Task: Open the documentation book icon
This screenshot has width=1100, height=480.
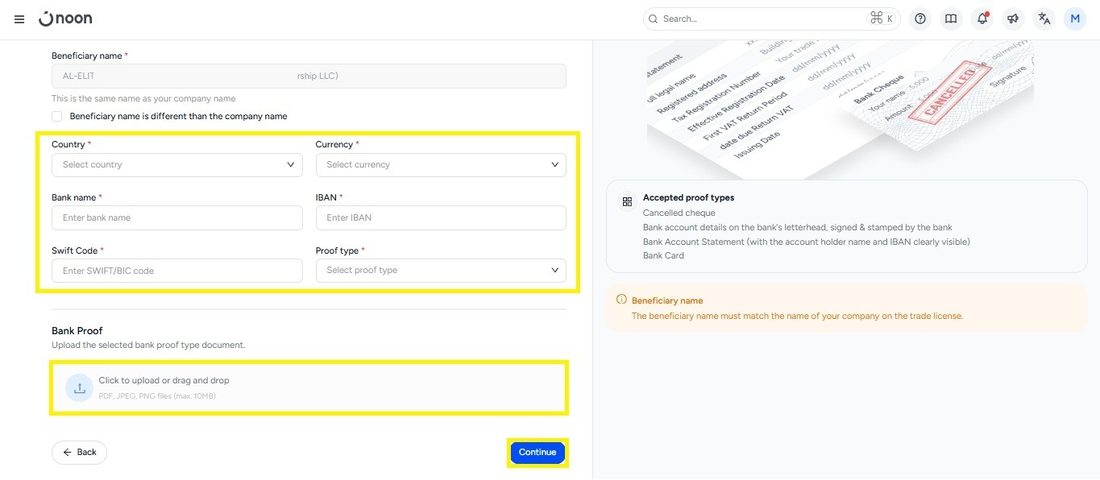Action: pos(951,19)
